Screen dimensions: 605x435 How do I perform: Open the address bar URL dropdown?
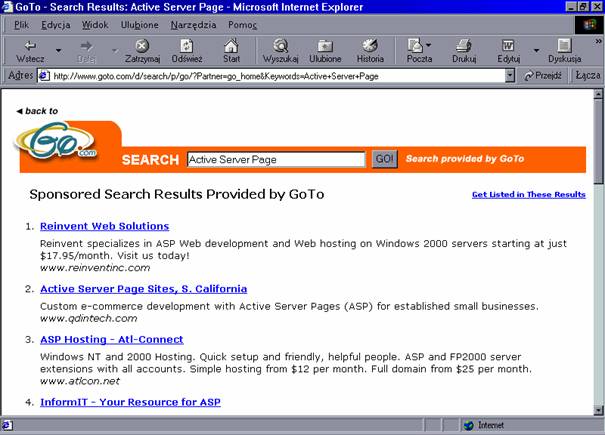coord(510,76)
